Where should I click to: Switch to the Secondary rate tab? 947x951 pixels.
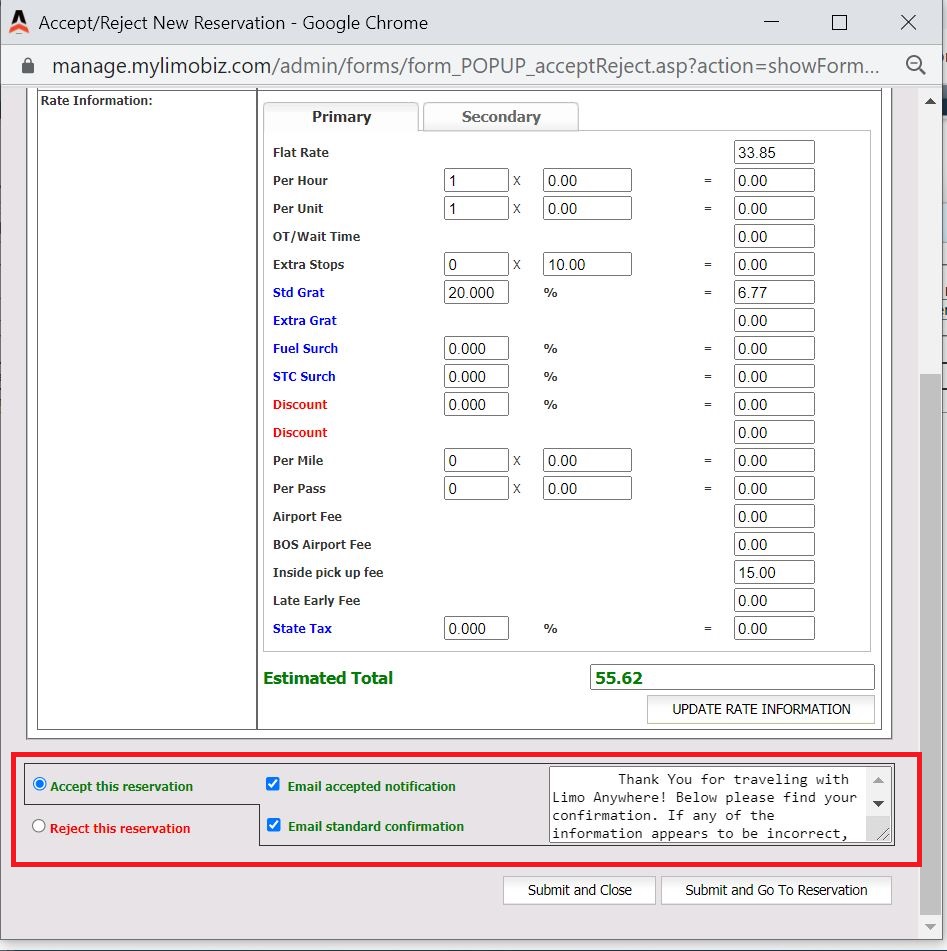click(500, 117)
